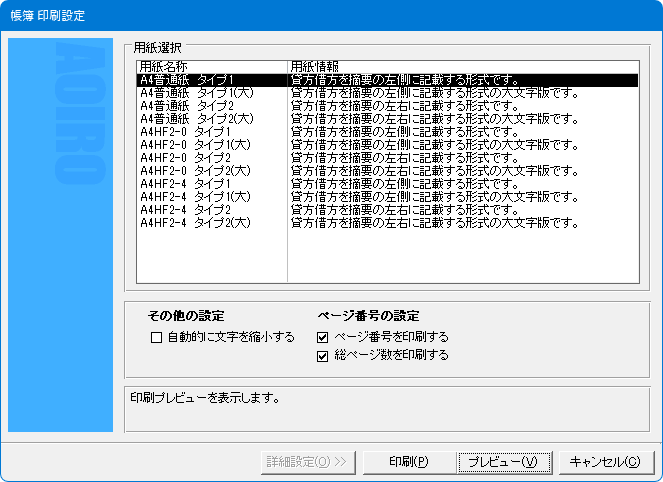663x482 pixels.
Task: Enable auto shrink text checkbox (自動的に文字を縮小する)
Action: [x=156, y=337]
